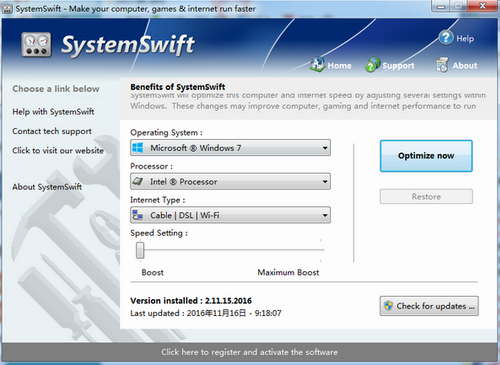Expand the Processor dropdown arrow
500x365 pixels.
tap(325, 182)
